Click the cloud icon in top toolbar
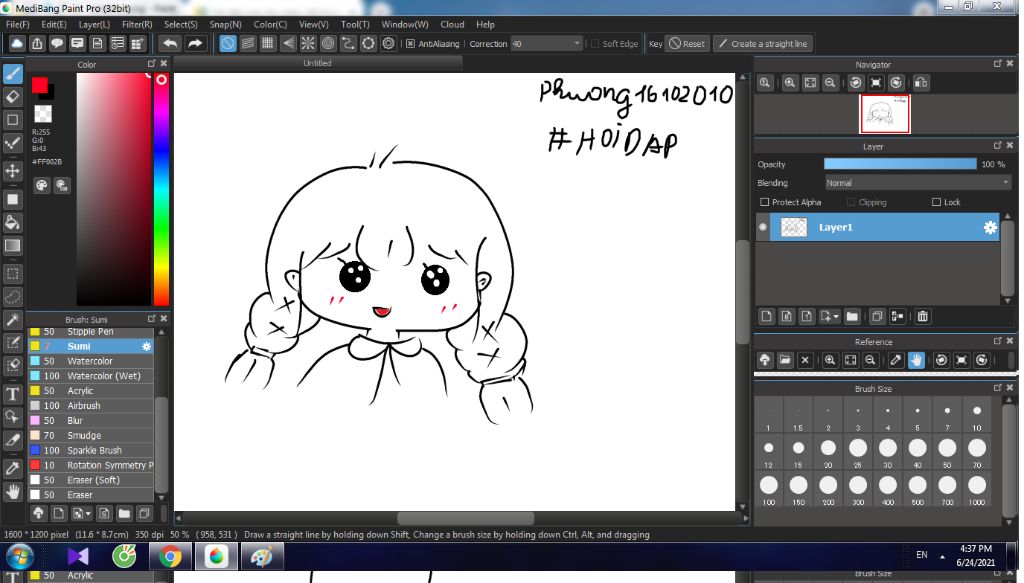Viewport: 1024px width, 583px height. click(16, 44)
